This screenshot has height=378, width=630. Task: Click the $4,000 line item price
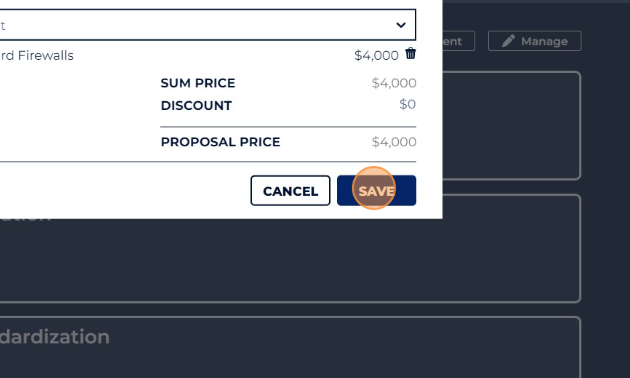click(376, 55)
